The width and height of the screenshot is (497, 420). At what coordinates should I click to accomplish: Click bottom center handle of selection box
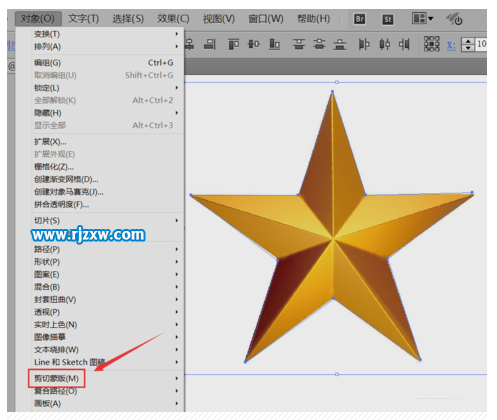tap(337, 374)
